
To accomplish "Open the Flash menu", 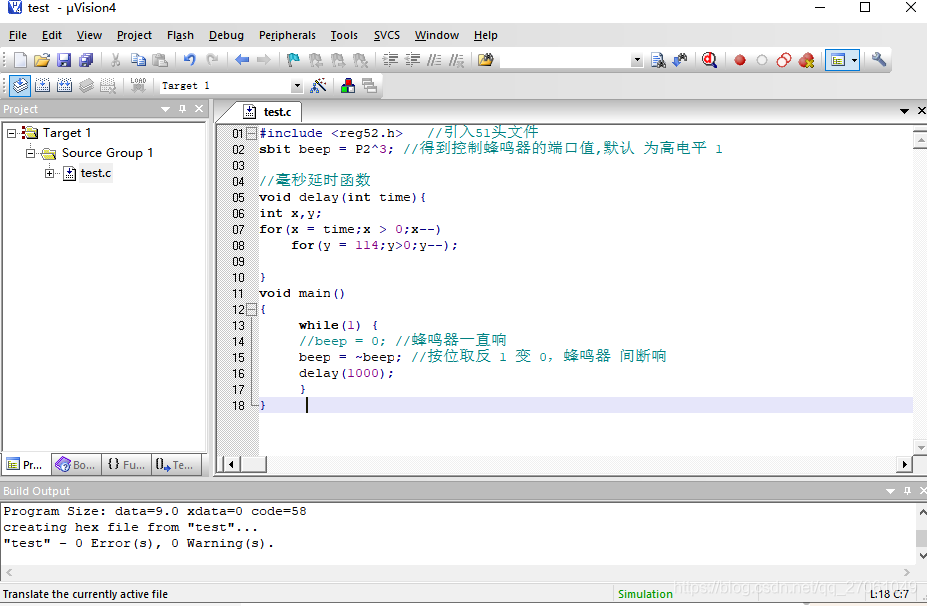I will (180, 35).
